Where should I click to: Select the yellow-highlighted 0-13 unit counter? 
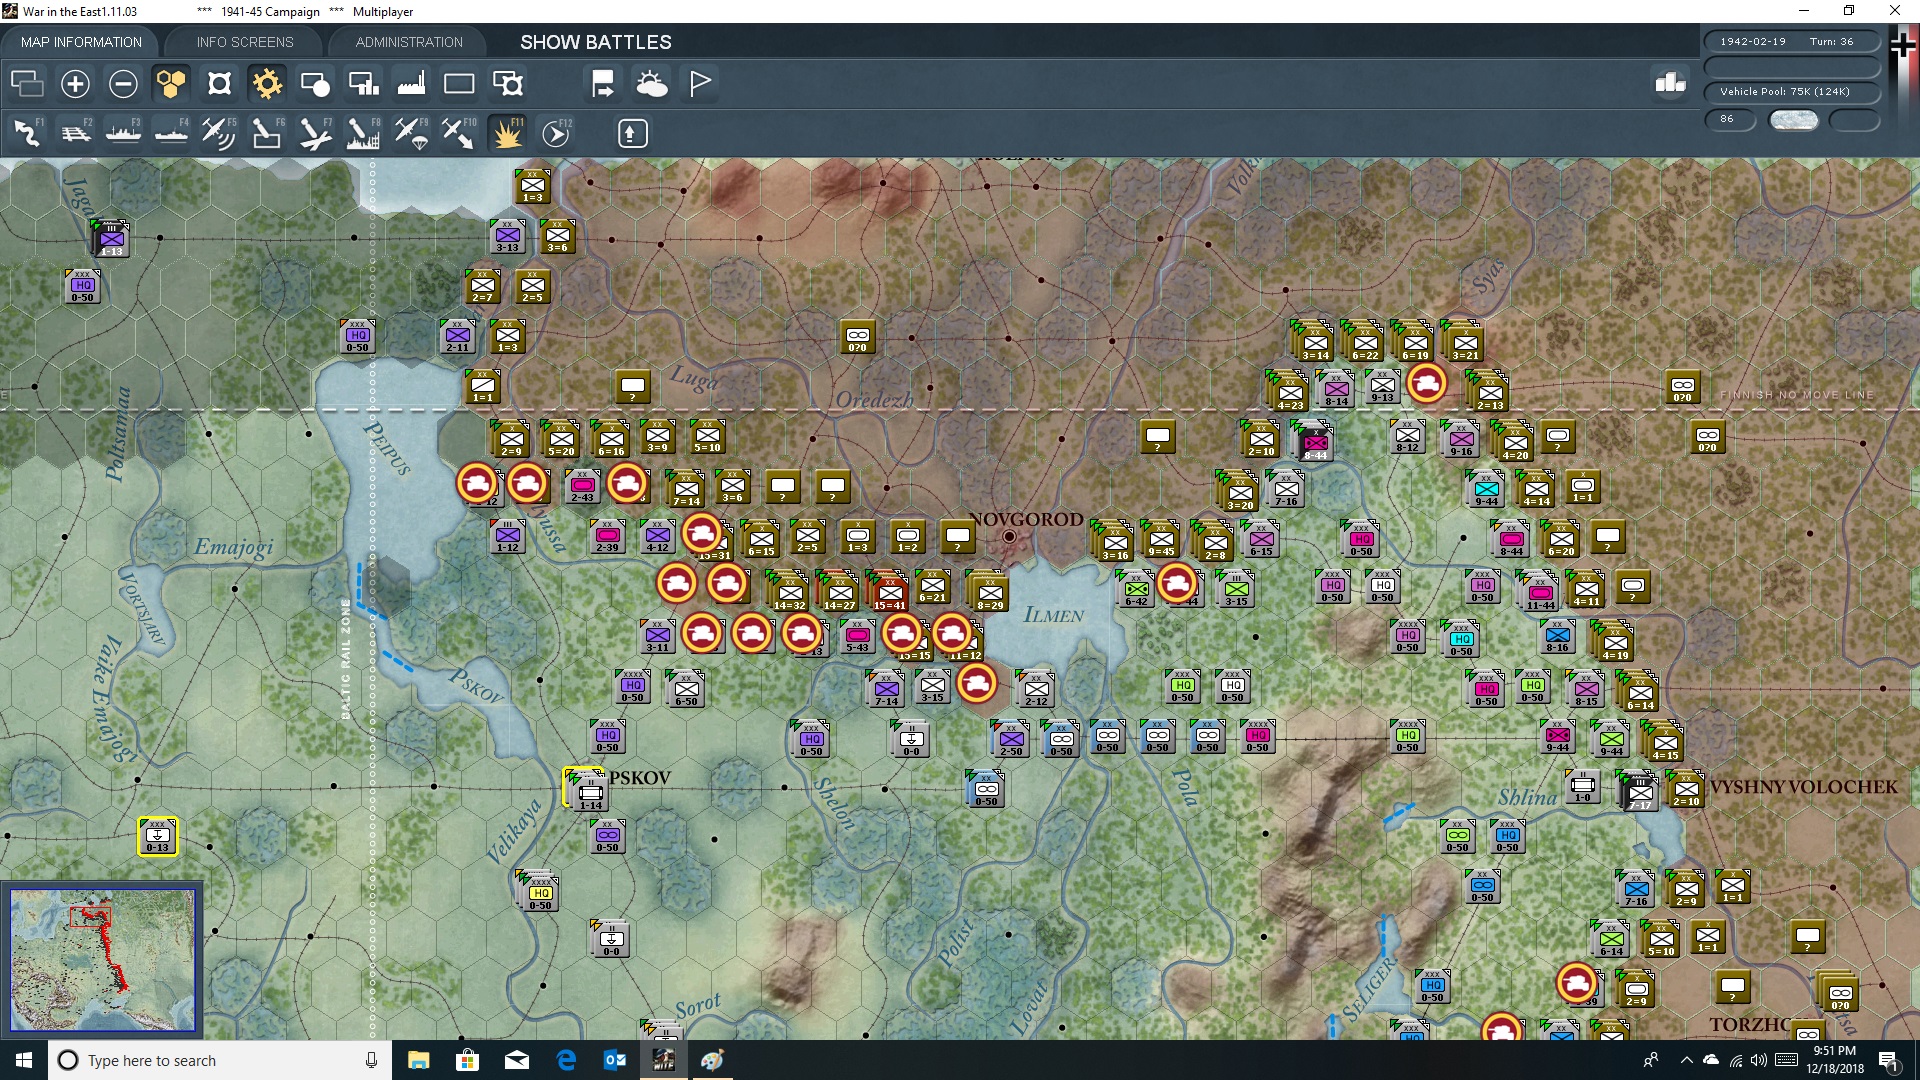157,836
